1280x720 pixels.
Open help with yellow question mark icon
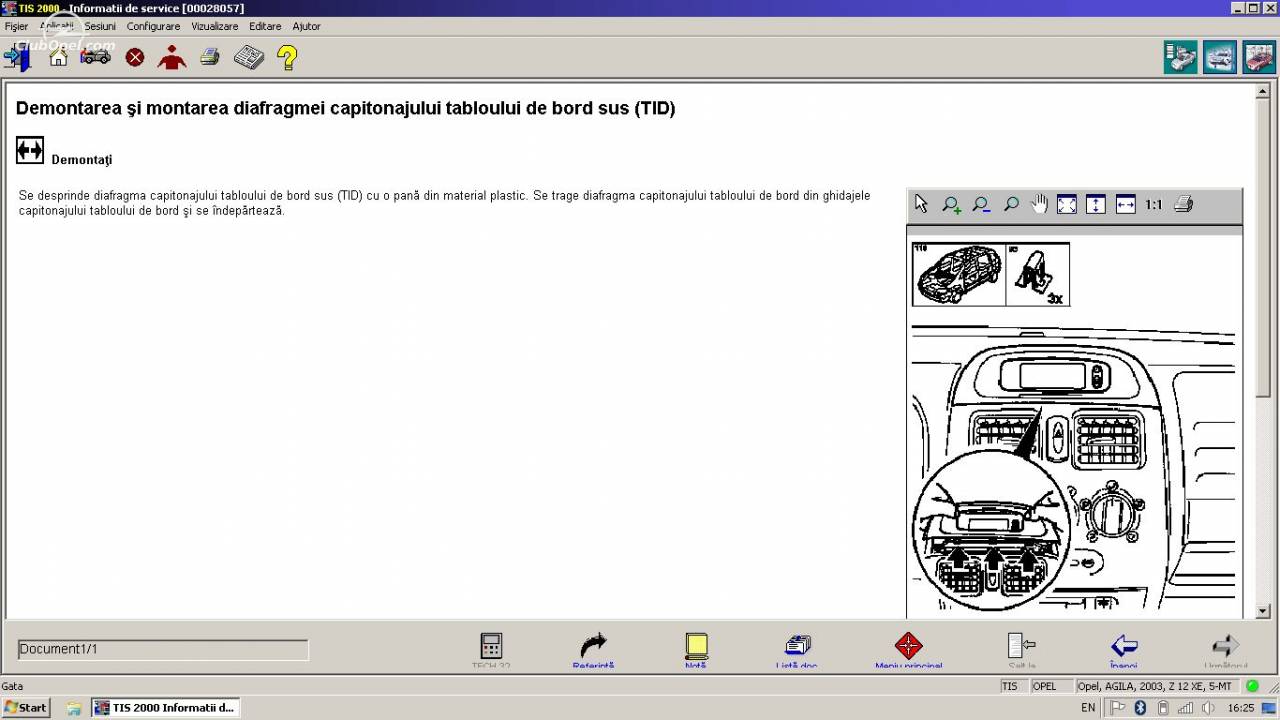pos(287,57)
